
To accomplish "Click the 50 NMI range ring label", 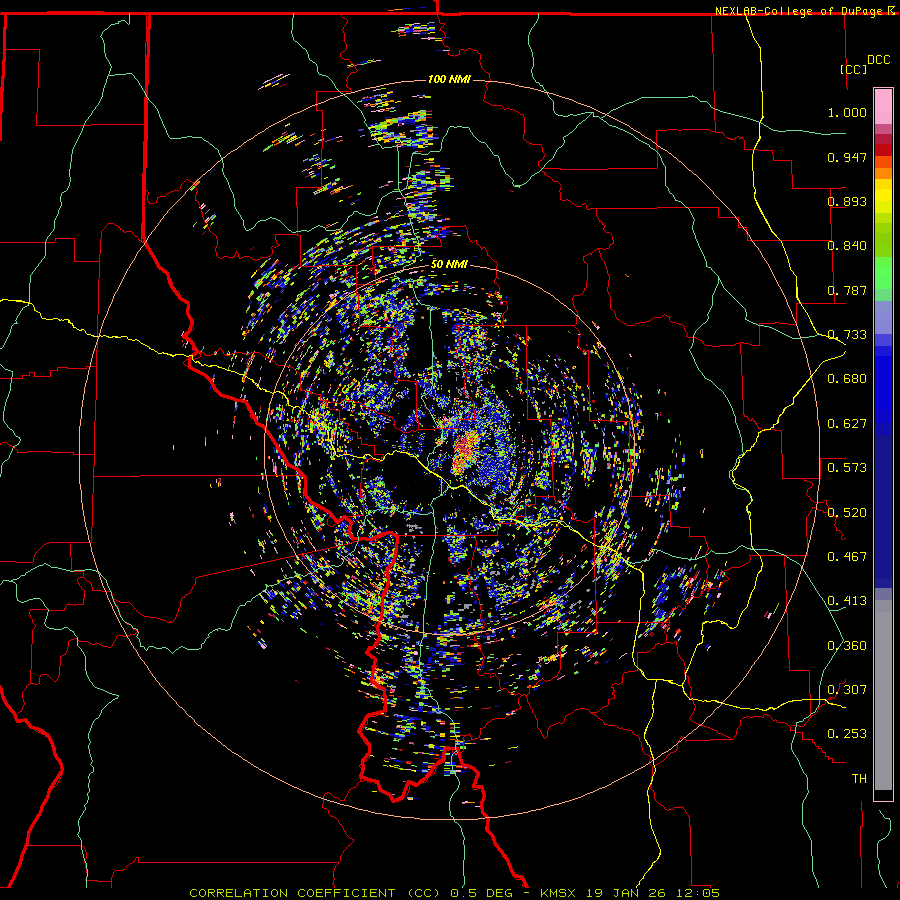I will 449,265.
